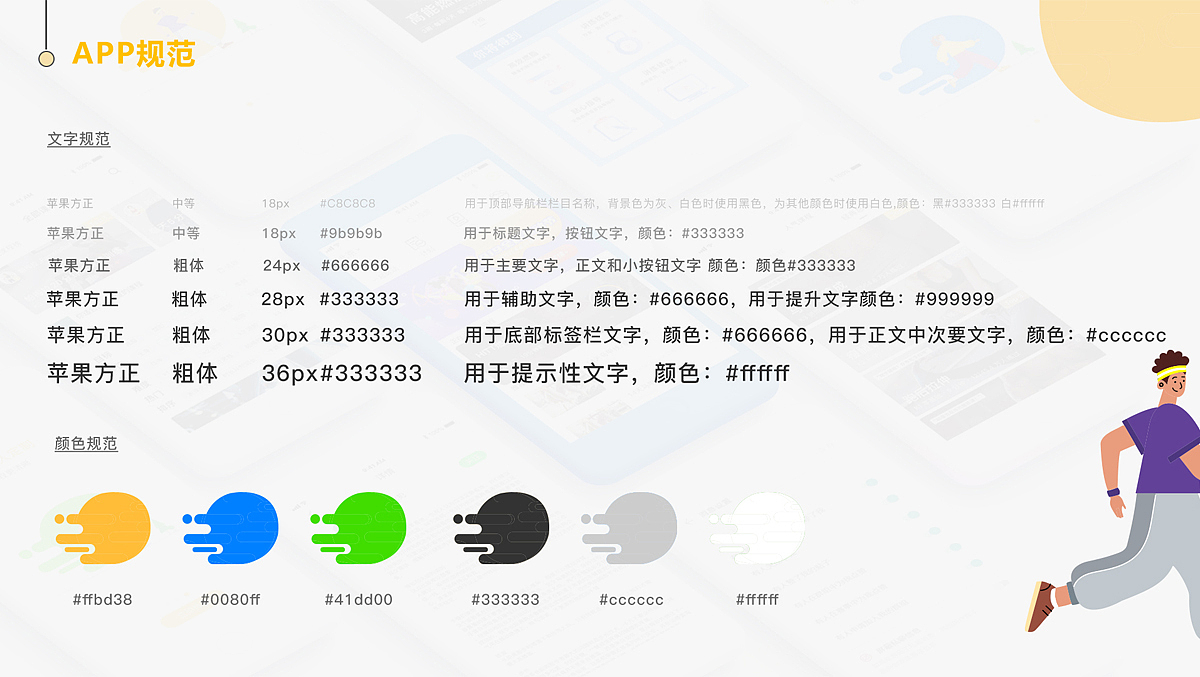Screen dimensions: 1200x677
Task: Click the 用于主要文字，正文和小按钮文字 description
Action: (x=660, y=265)
